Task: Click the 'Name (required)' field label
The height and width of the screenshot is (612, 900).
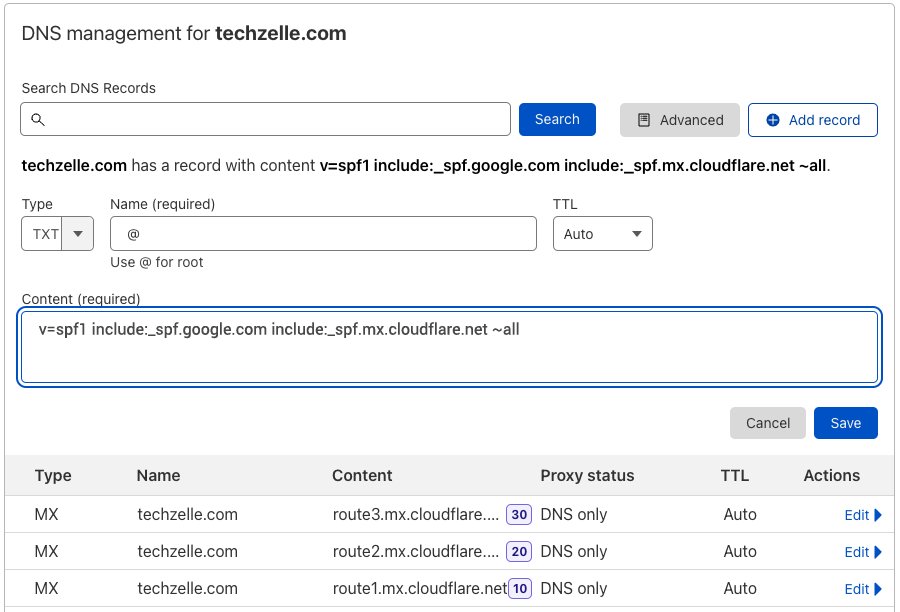Action: pyautogui.click(x=162, y=204)
